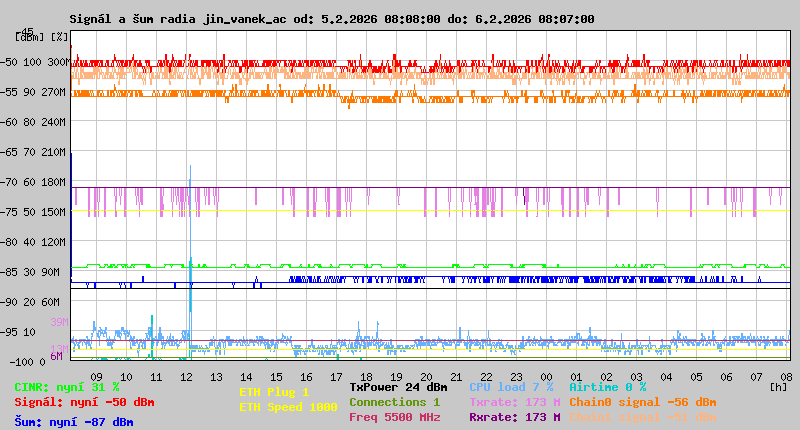Select the ETH Speed 1000 legend label
Viewport: 800px width, 430px height.
(288, 407)
